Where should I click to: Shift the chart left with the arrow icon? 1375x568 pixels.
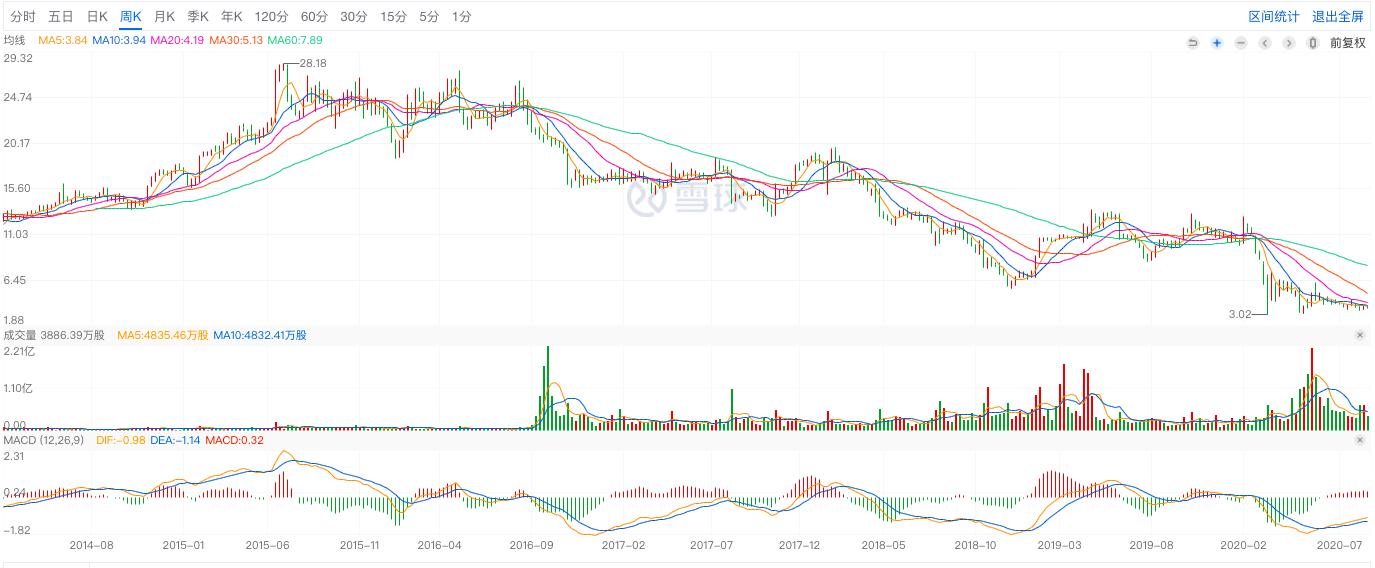(1265, 43)
